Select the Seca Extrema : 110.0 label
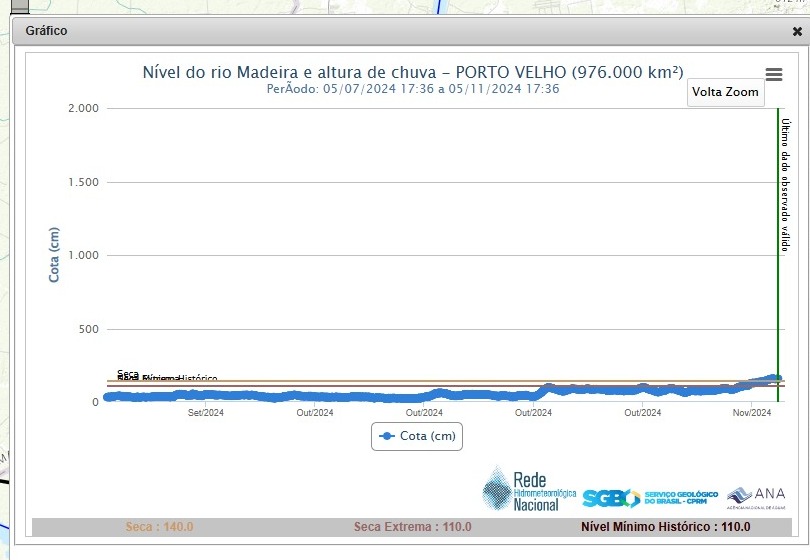The width and height of the screenshot is (810, 560). (x=412, y=527)
